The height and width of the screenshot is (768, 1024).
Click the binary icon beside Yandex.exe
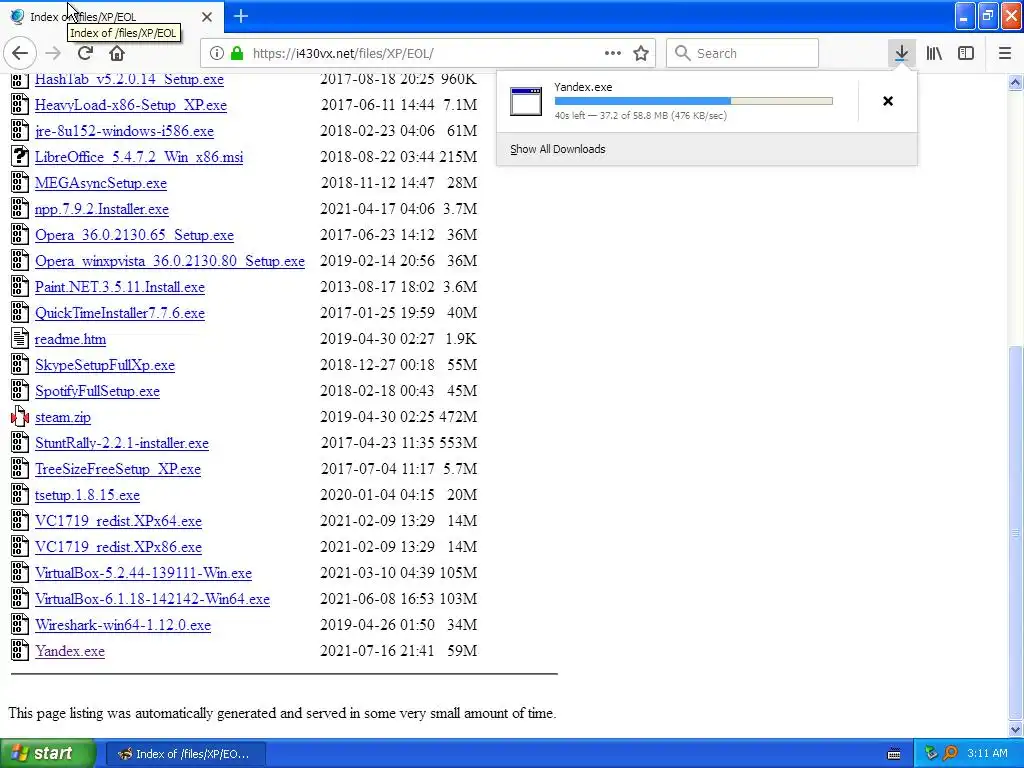tap(20, 650)
